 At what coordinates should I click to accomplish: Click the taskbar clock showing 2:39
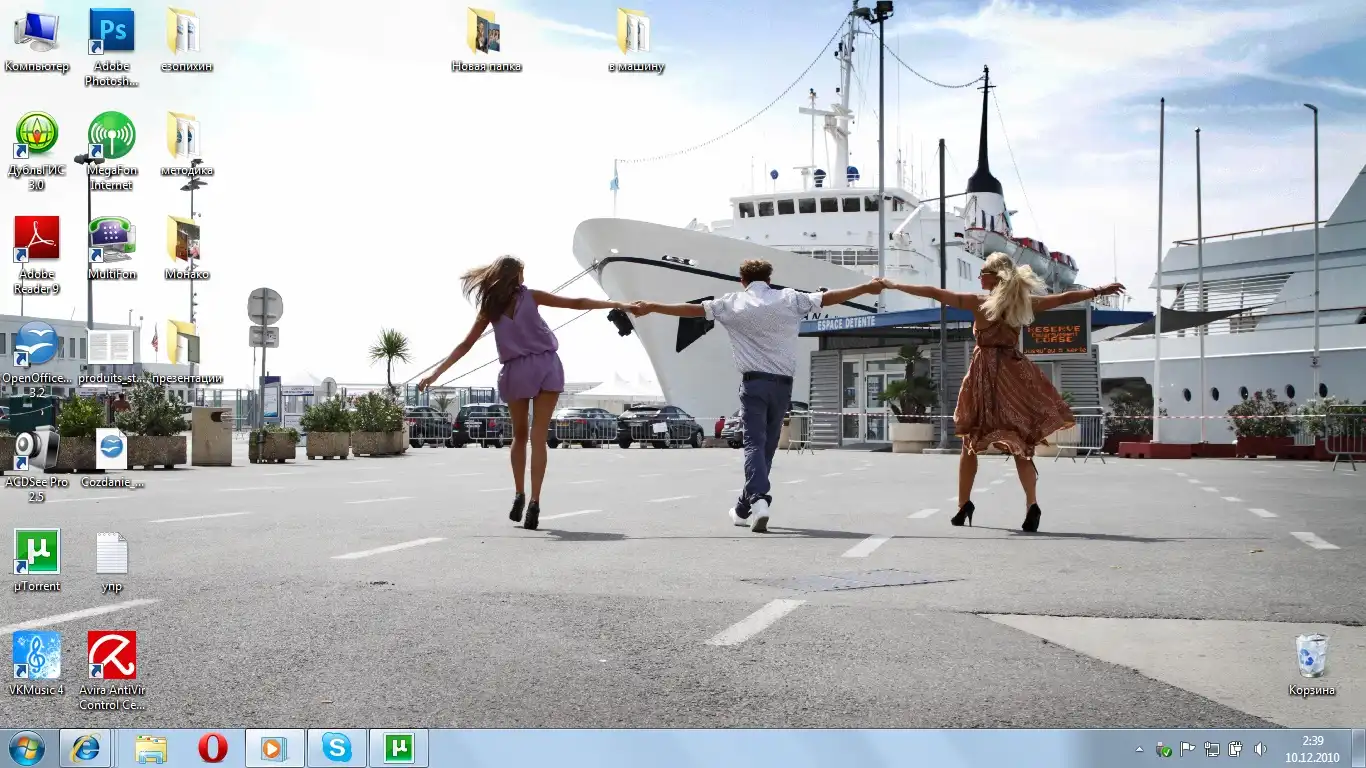click(x=1312, y=749)
